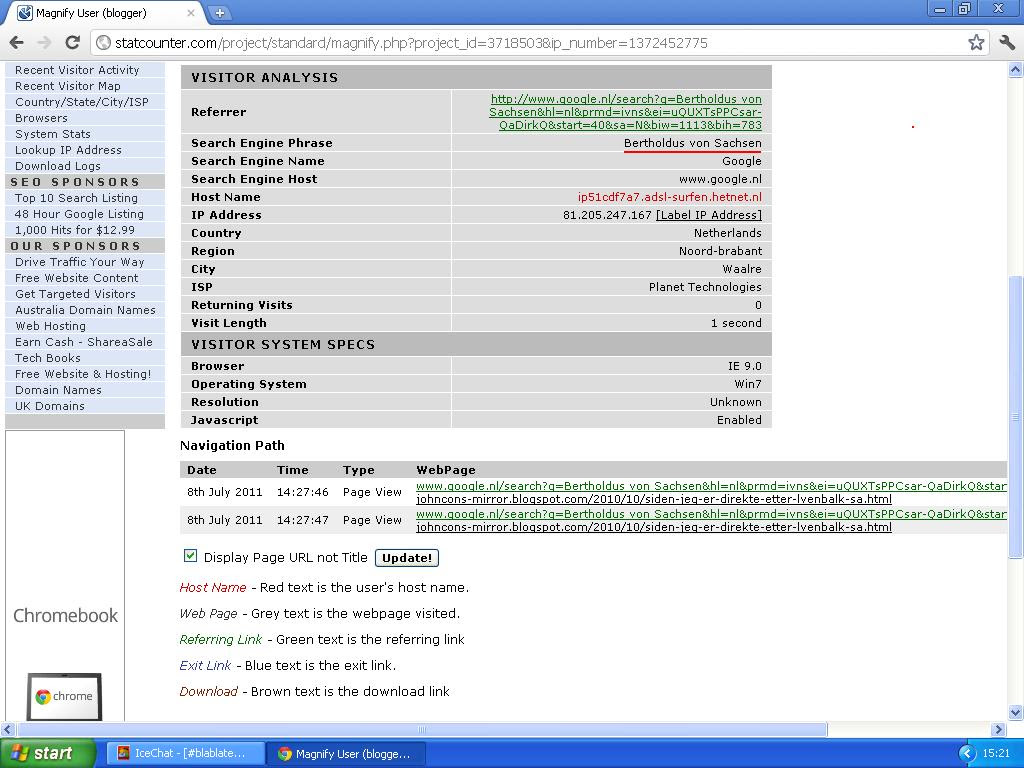Screen dimensions: 1024x768
Task: Expand hidden system tray icons arrow
Action: coord(967,754)
